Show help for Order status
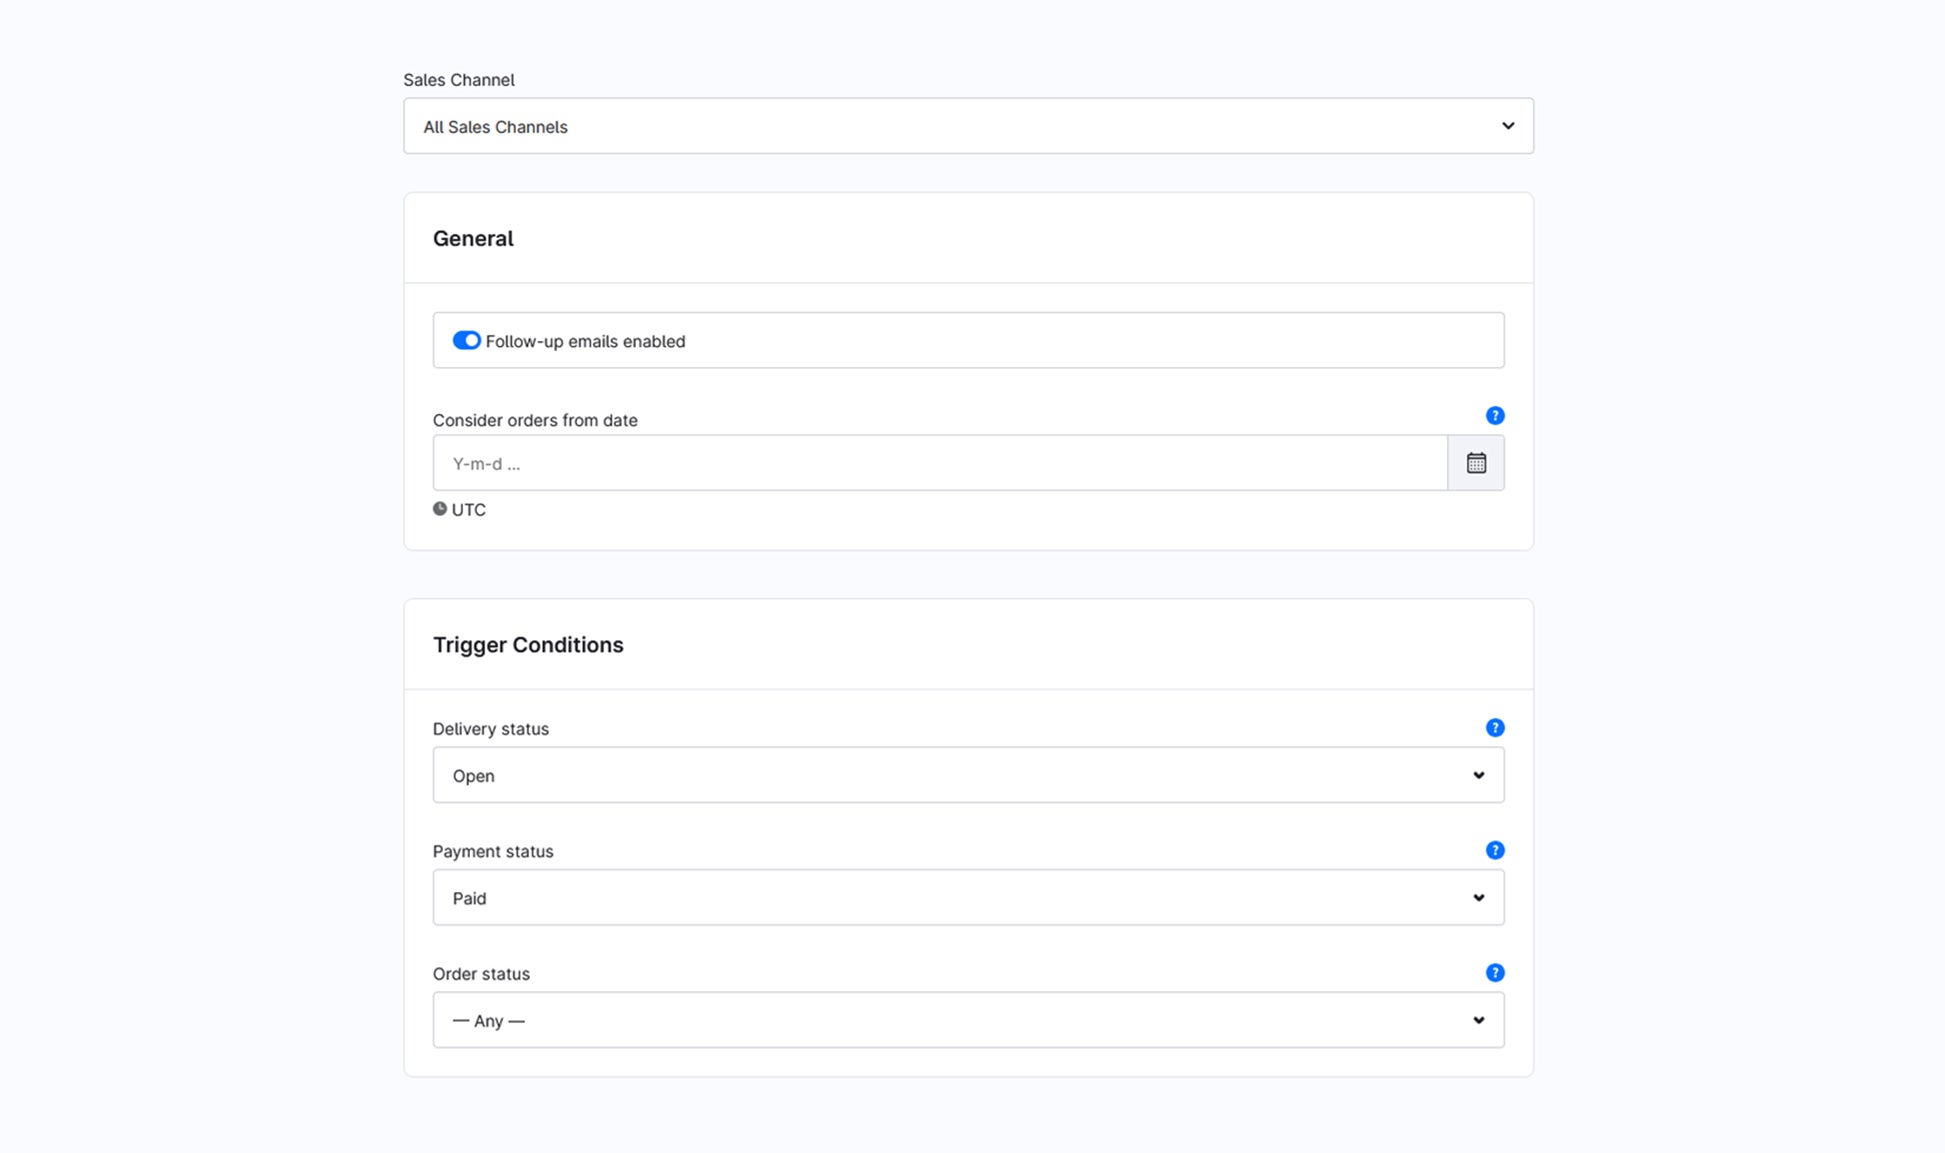 click(1495, 973)
